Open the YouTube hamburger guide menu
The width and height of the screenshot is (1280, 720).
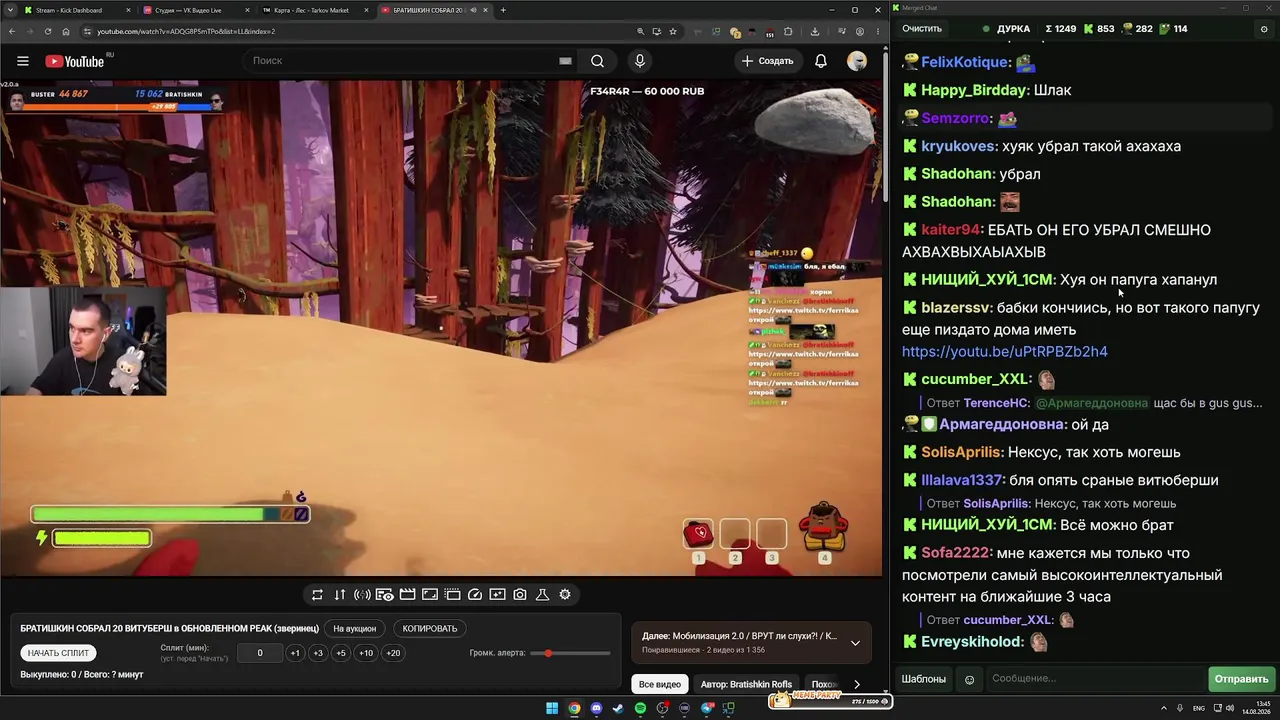(23, 61)
